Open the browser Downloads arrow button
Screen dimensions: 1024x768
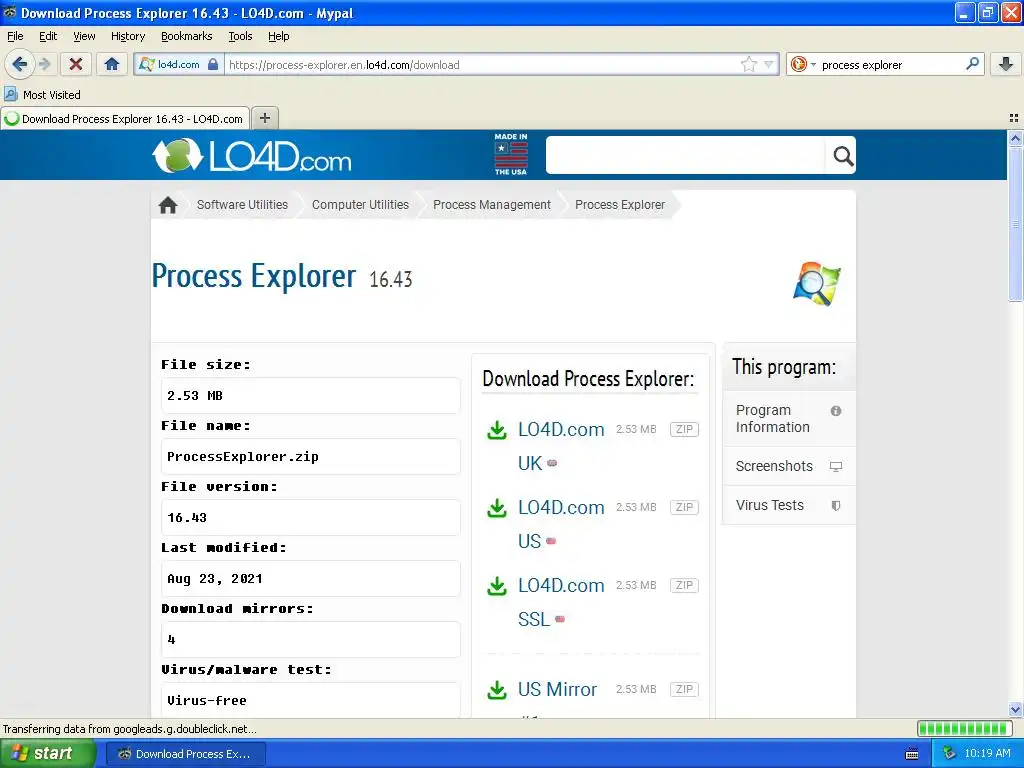1006,64
